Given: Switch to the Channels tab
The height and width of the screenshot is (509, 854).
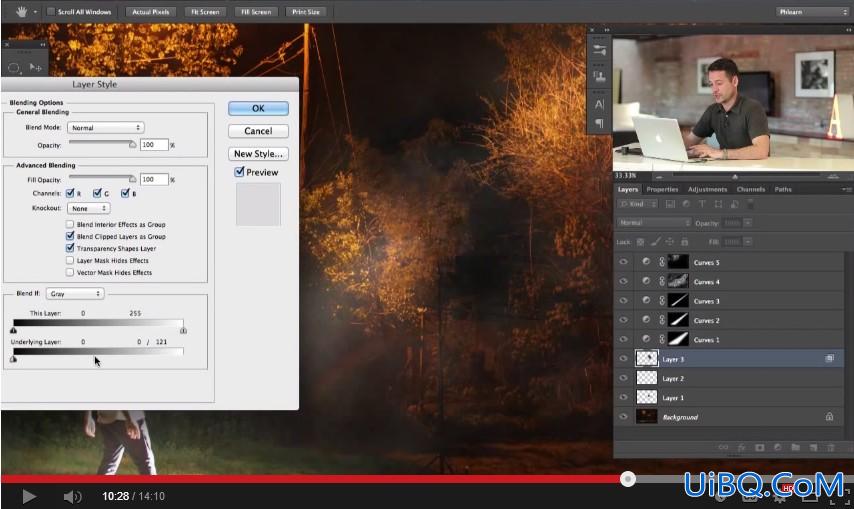Looking at the screenshot, I should (751, 189).
